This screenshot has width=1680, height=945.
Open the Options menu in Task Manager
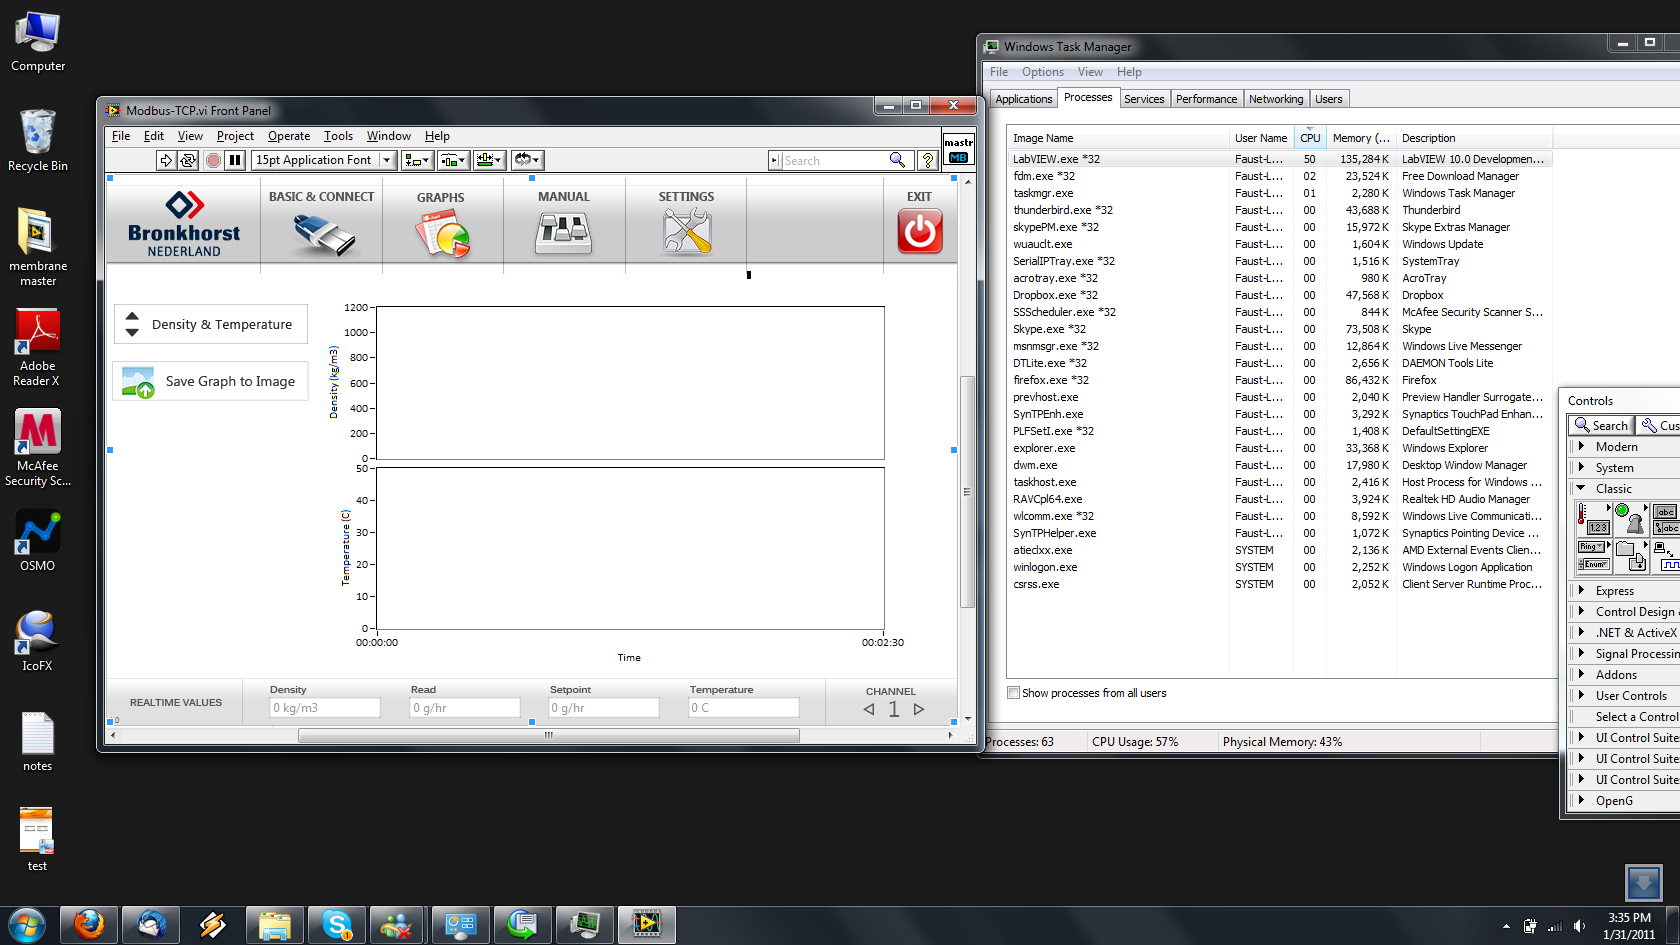click(1042, 72)
